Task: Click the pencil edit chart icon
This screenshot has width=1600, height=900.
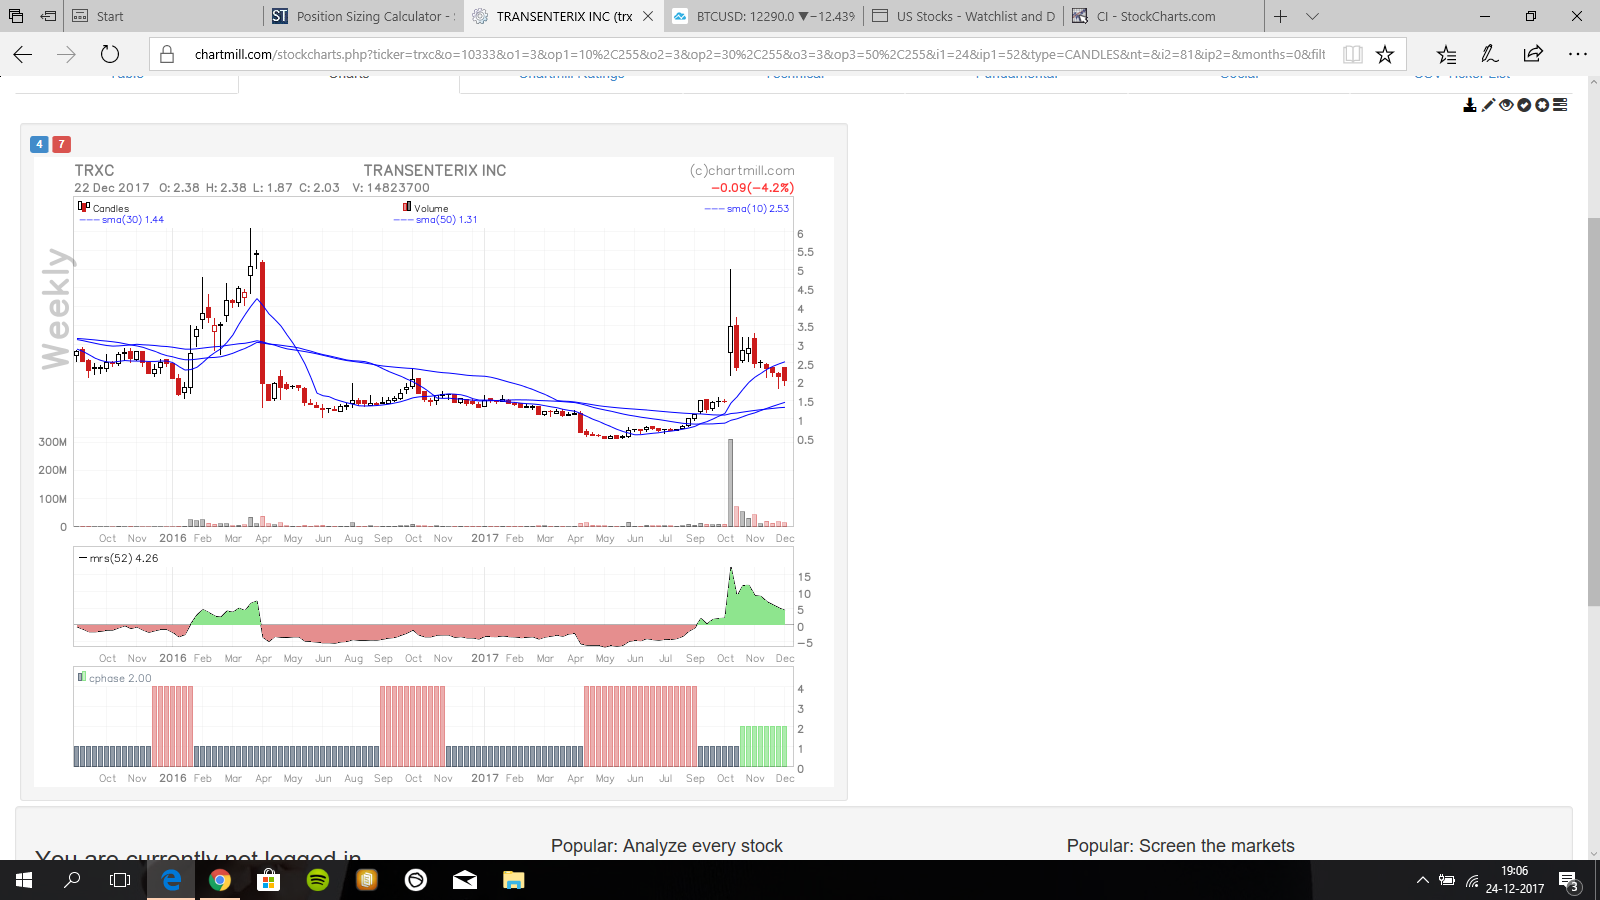Action: click(1488, 105)
